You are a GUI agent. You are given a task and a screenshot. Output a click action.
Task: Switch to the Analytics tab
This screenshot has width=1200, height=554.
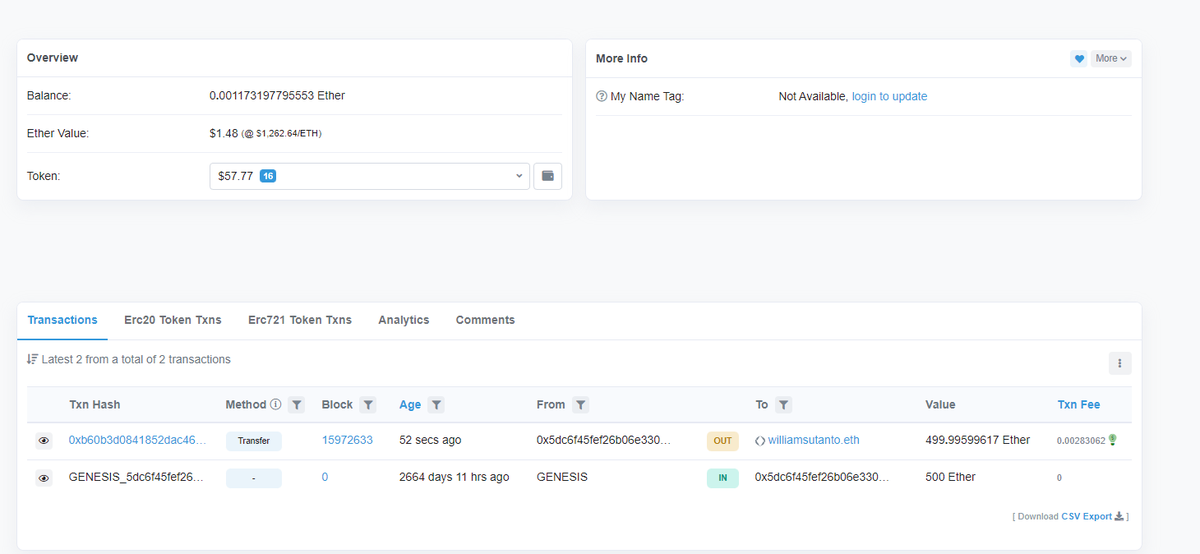point(404,320)
